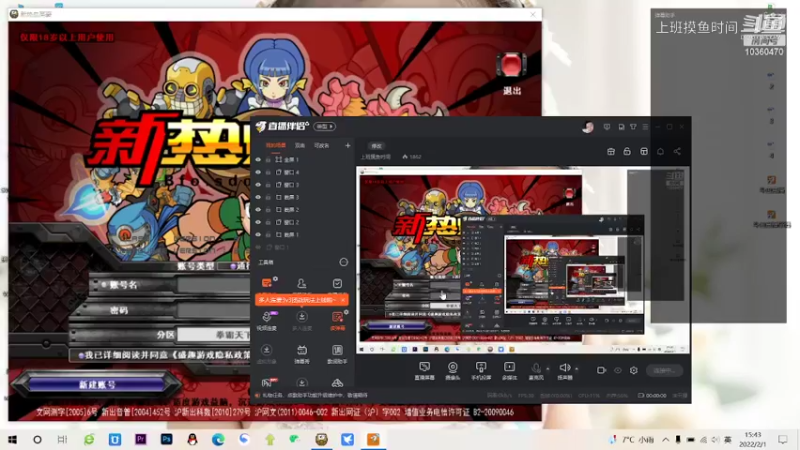Hide the 窗口 4 source layer

tap(258, 172)
